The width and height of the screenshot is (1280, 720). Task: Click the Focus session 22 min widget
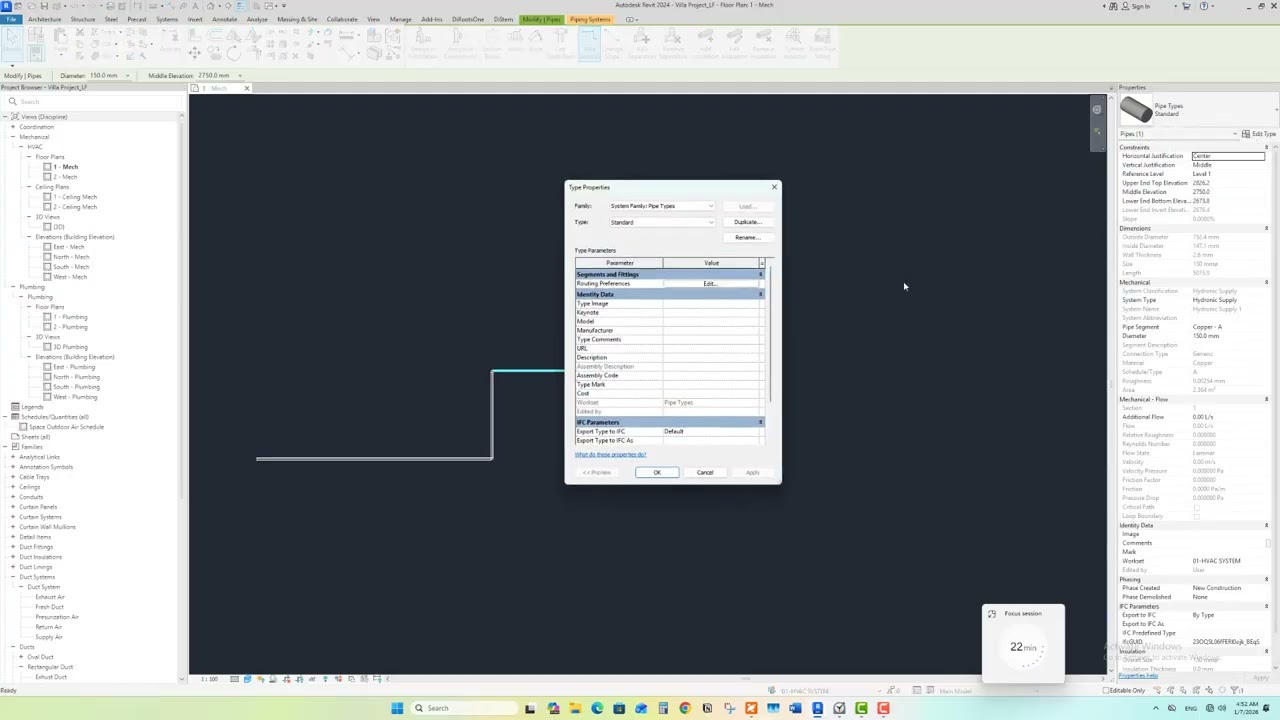pos(1023,643)
